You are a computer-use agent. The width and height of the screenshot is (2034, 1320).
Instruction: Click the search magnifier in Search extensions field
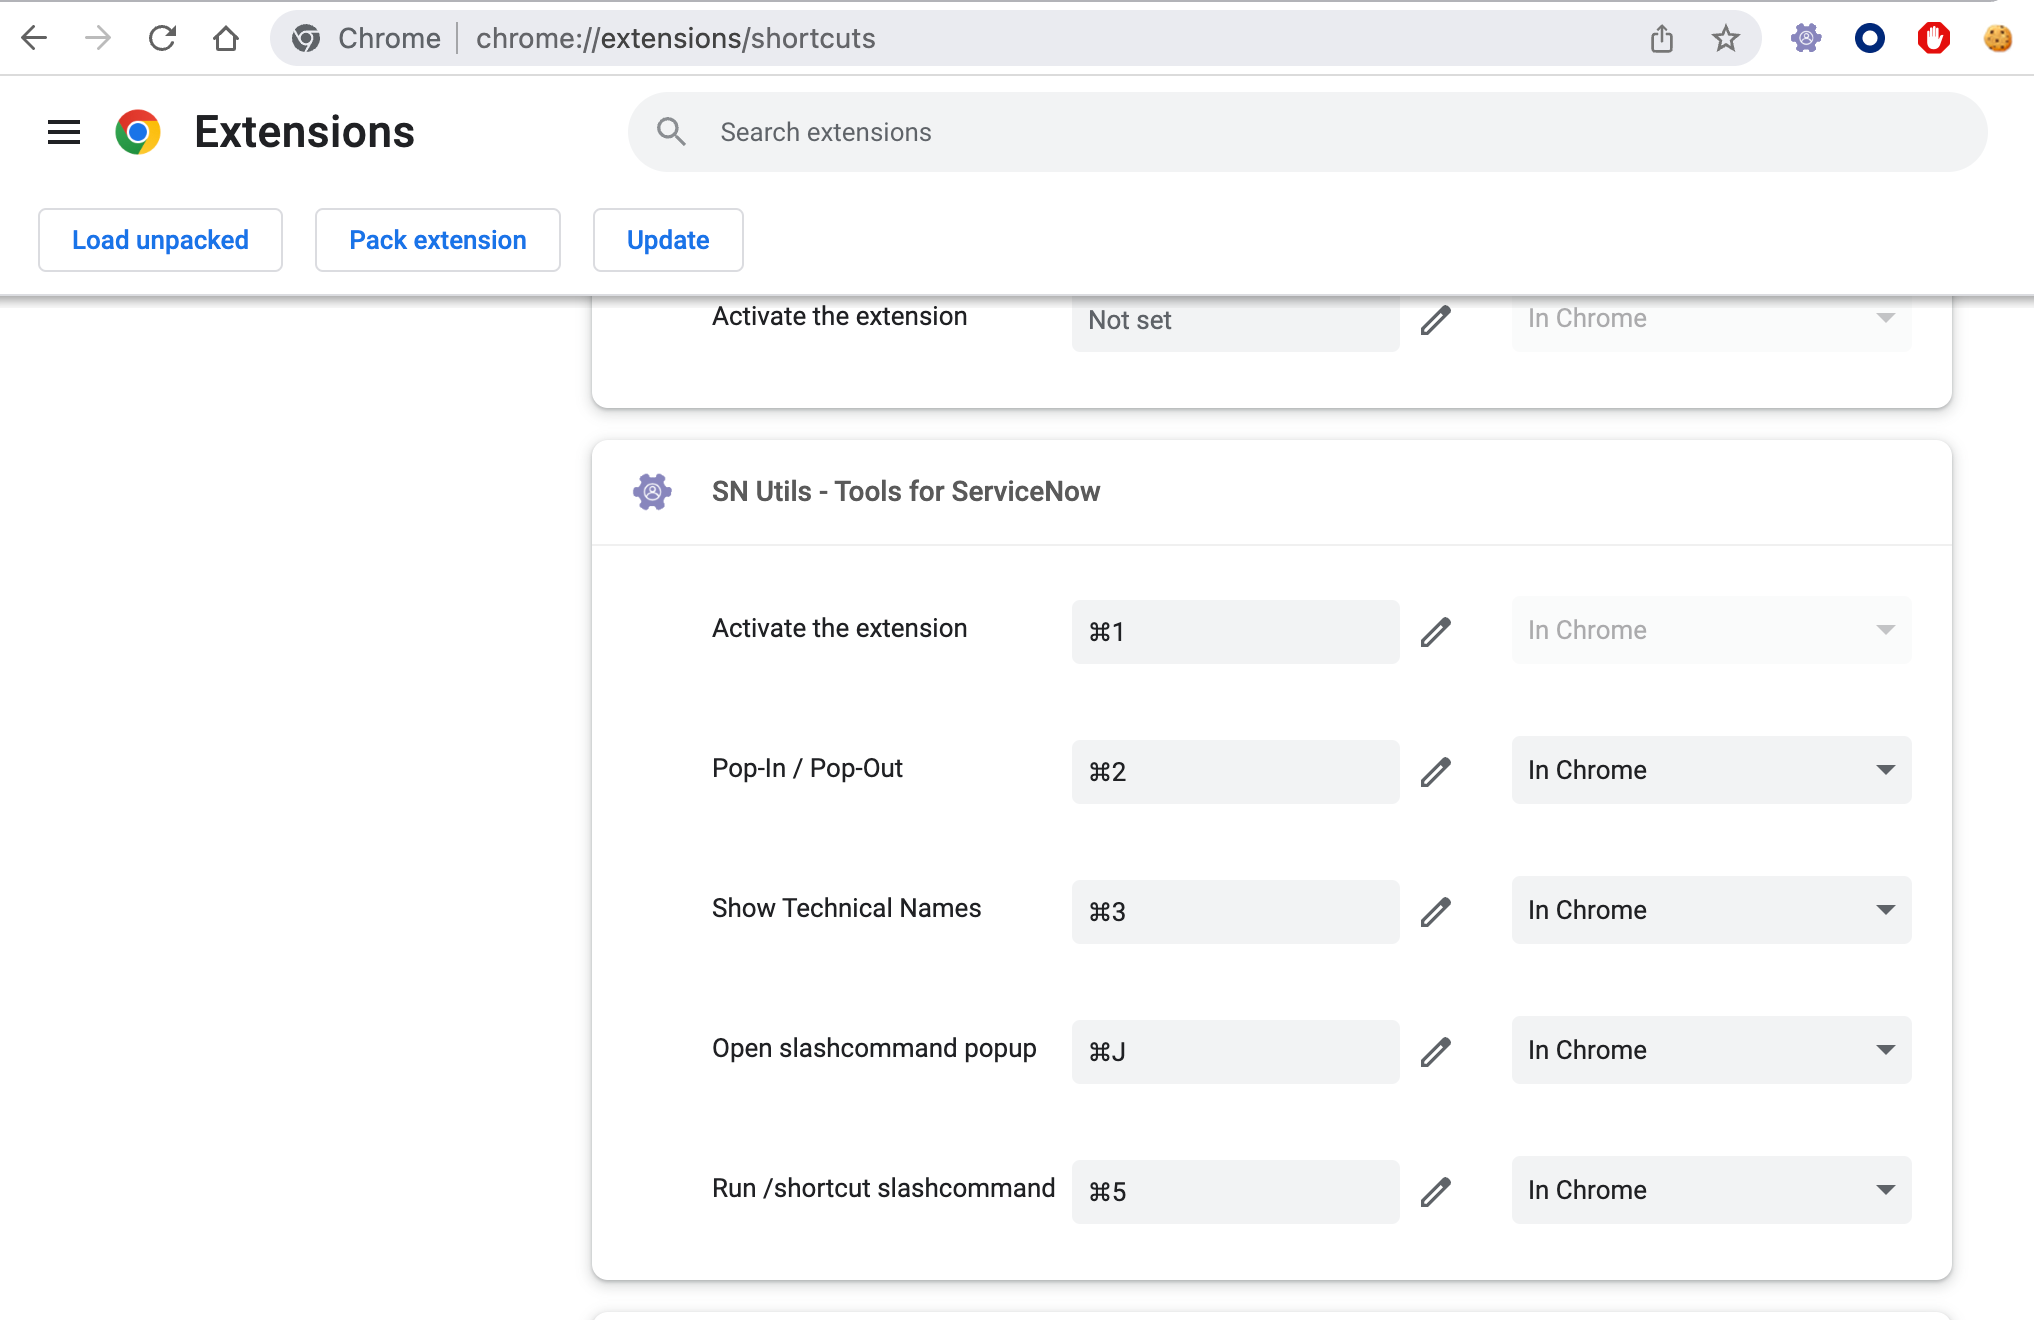coord(671,131)
